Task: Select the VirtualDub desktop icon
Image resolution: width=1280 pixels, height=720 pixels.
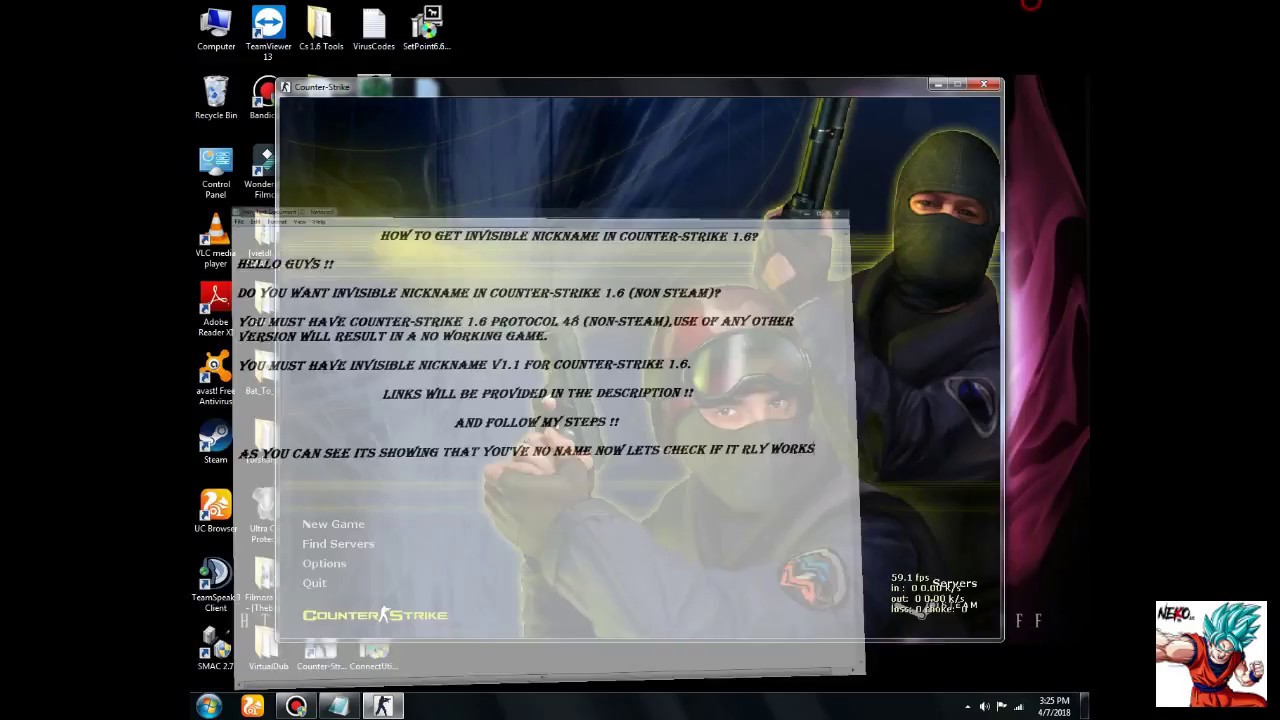Action: 268,648
